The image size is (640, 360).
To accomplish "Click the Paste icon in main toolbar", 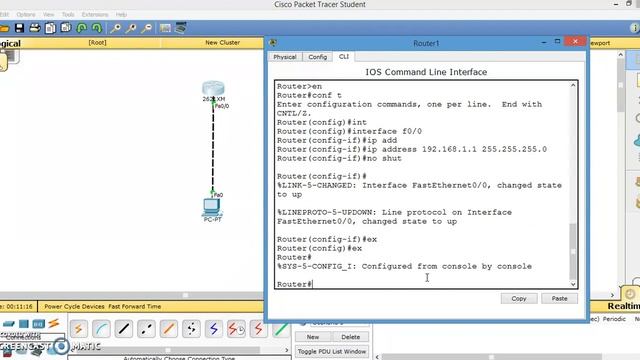I will point(66,28).
